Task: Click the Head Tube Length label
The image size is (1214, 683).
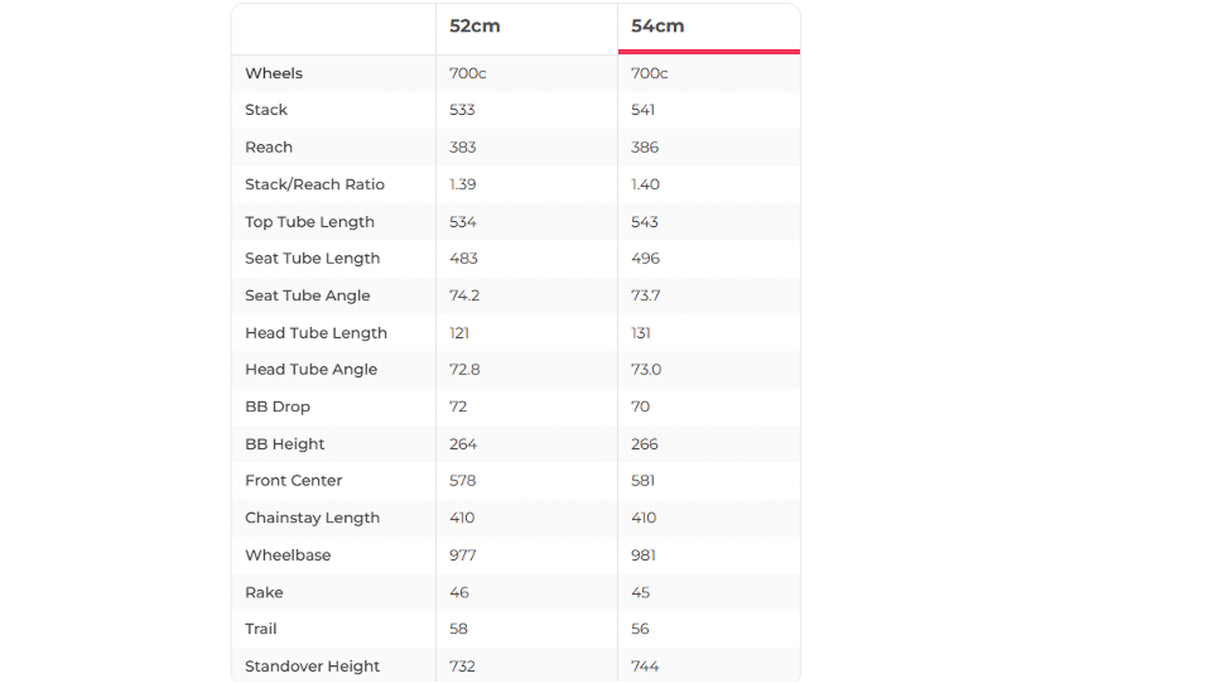Action: coord(315,333)
